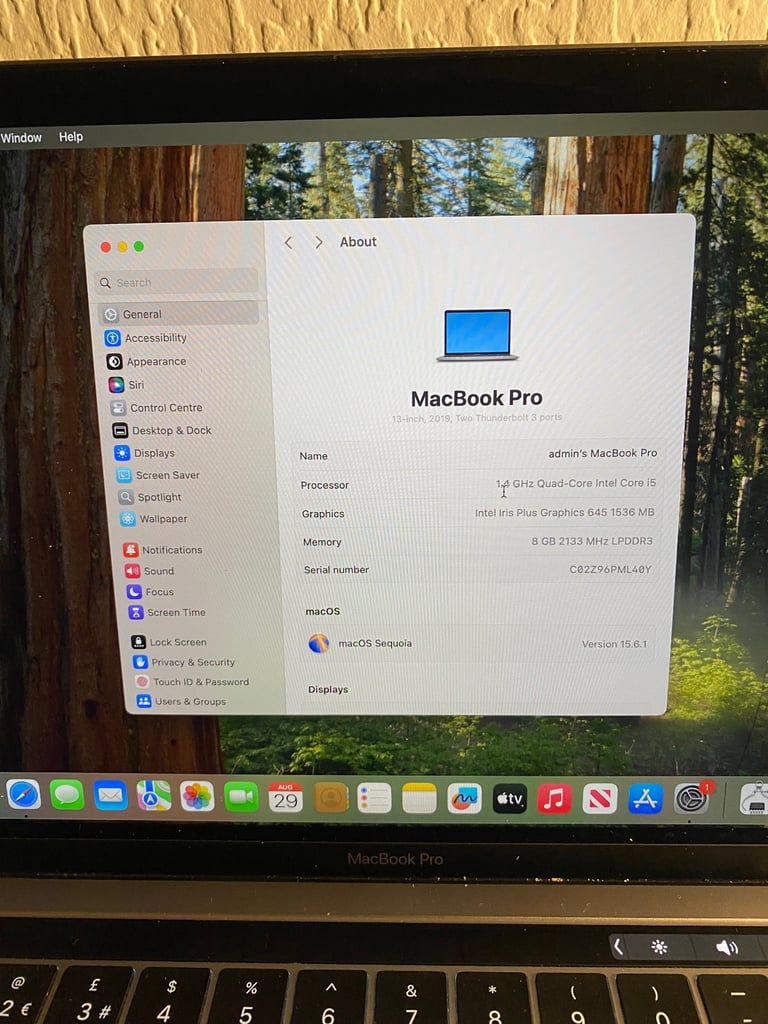
Task: Close the System Settings window
Action: coord(105,247)
